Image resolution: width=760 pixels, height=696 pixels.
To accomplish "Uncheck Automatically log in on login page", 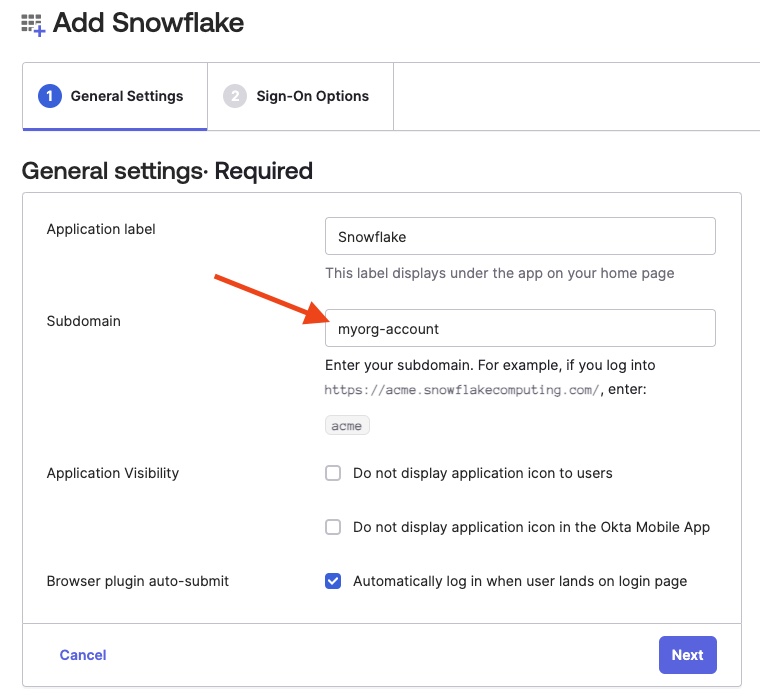I will click(333, 581).
